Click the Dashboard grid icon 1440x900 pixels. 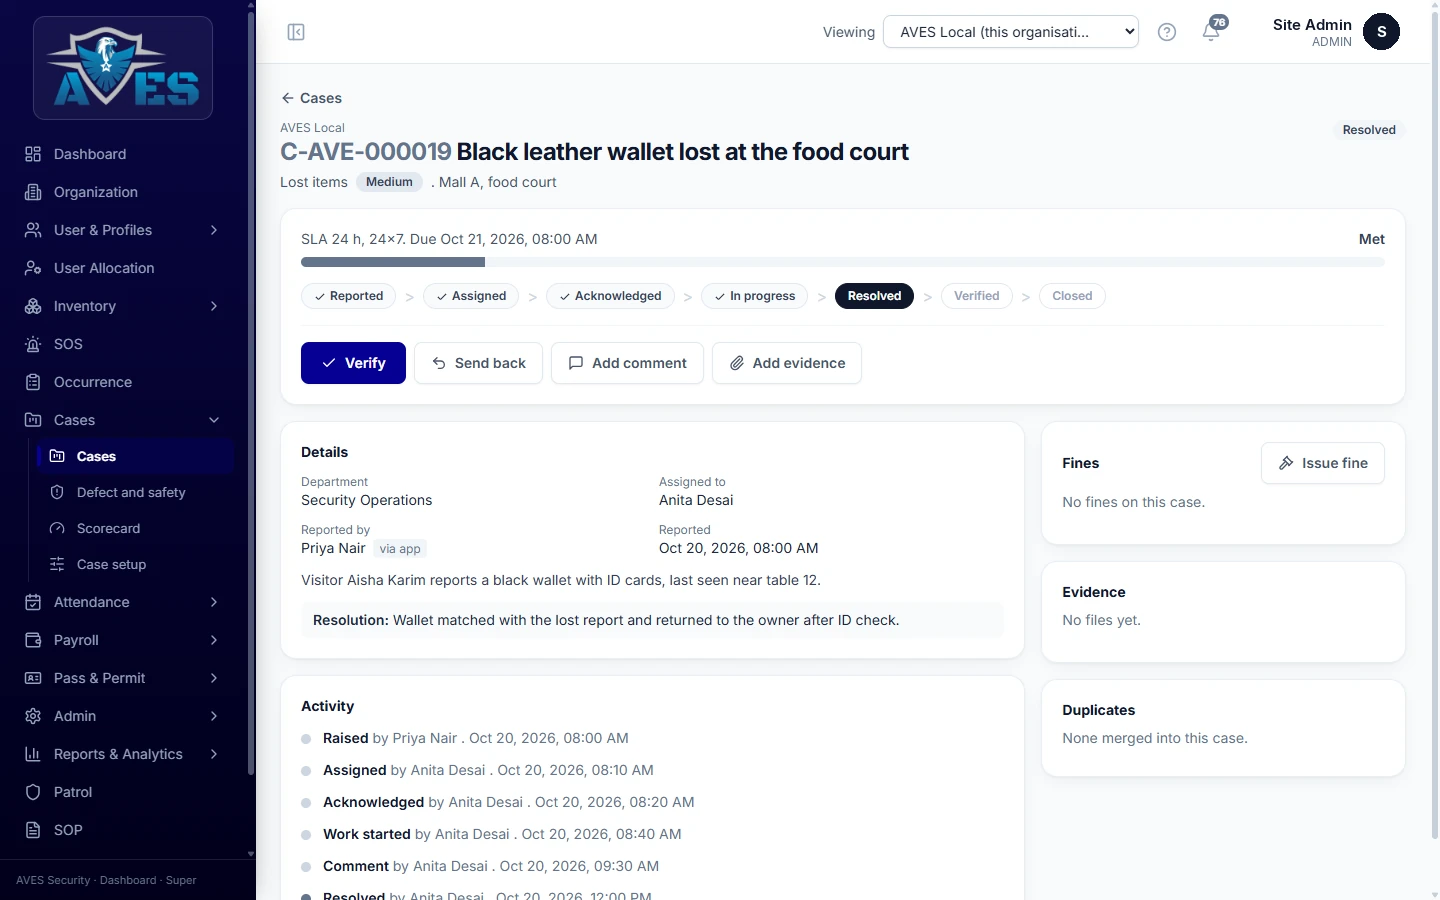[33, 154]
